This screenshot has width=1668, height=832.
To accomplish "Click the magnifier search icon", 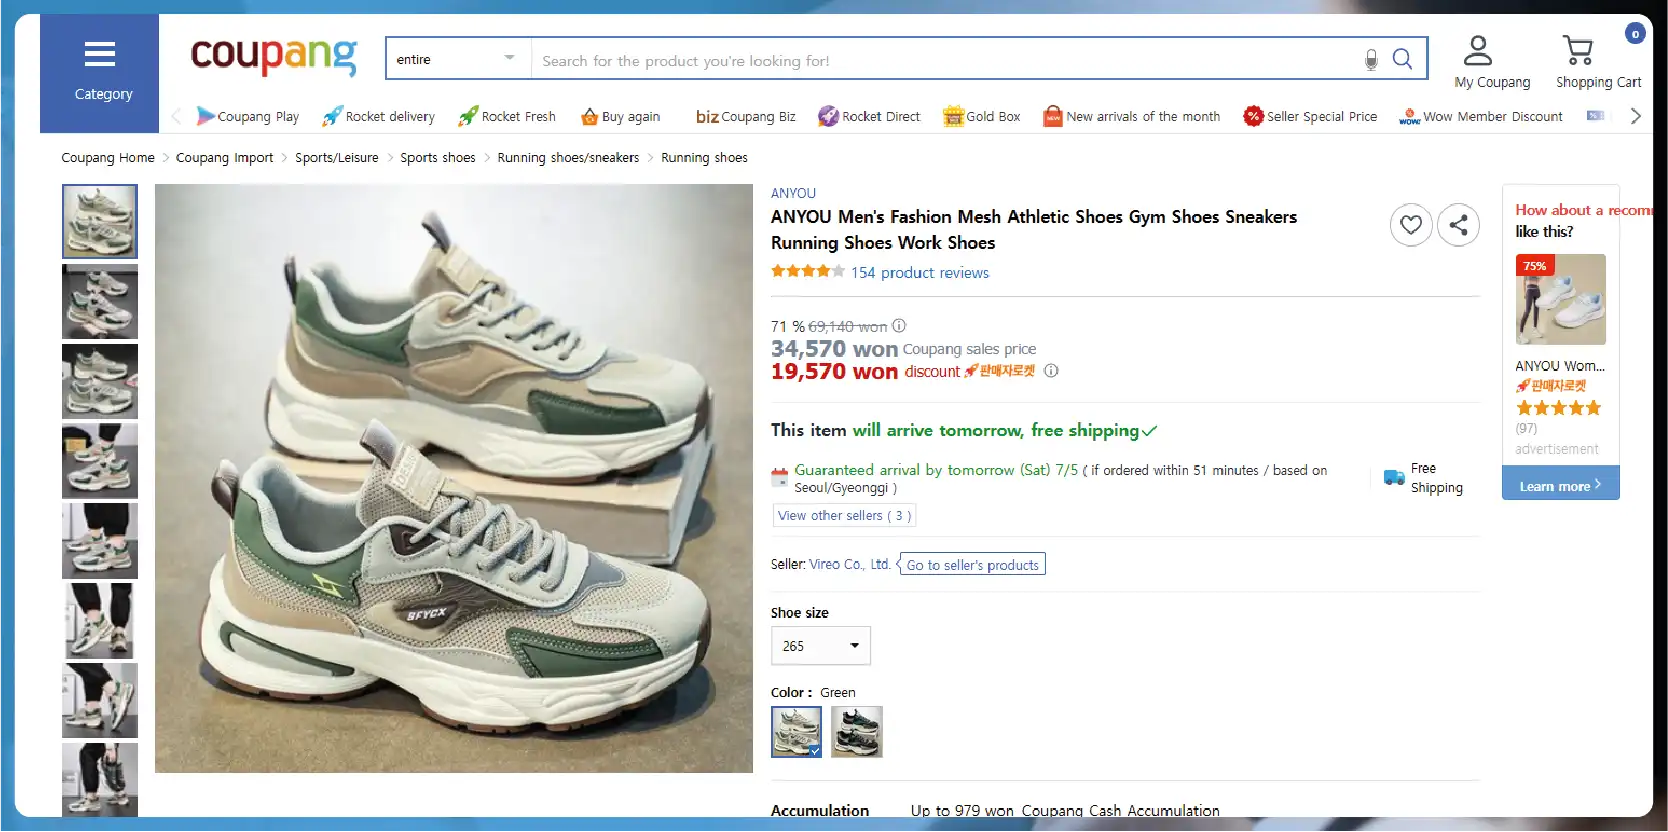I will [x=1402, y=59].
